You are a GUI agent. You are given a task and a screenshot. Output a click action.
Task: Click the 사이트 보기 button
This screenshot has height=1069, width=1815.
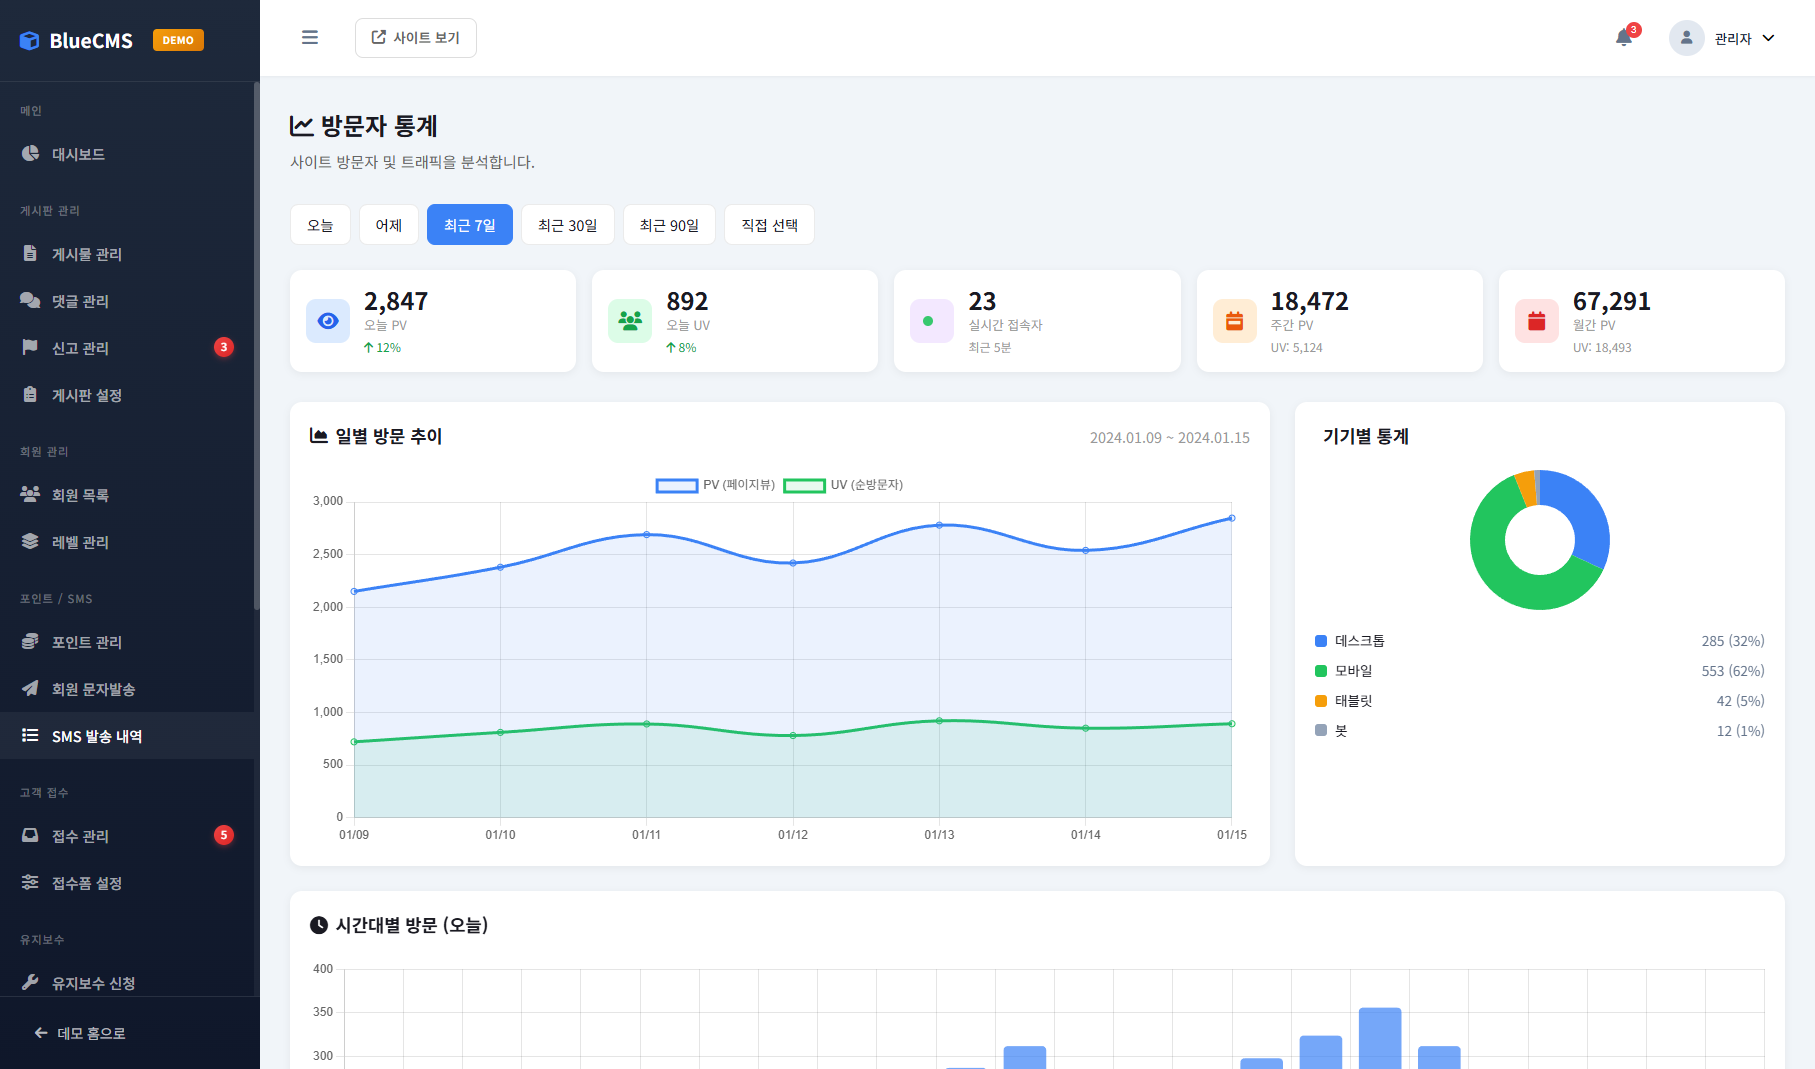click(416, 38)
